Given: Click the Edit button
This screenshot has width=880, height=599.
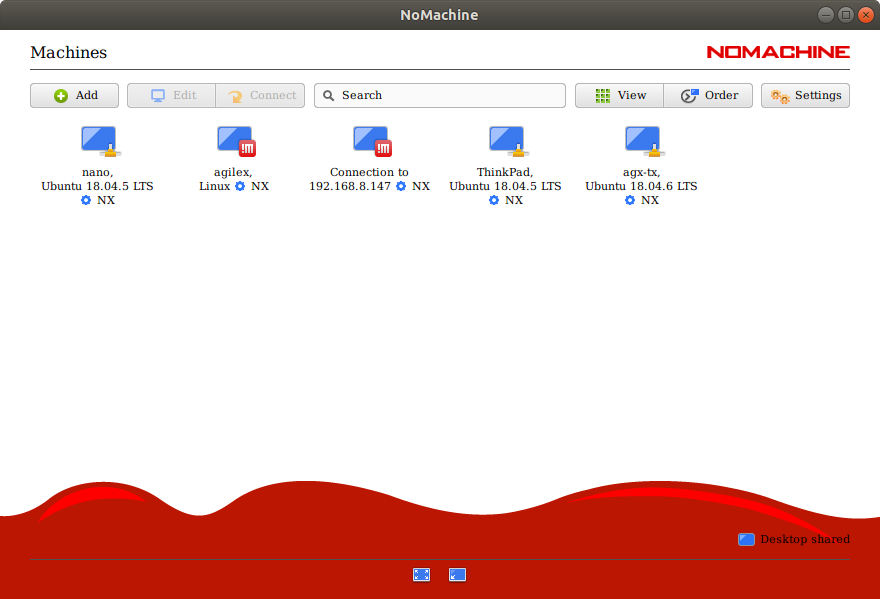Looking at the screenshot, I should [x=171, y=95].
